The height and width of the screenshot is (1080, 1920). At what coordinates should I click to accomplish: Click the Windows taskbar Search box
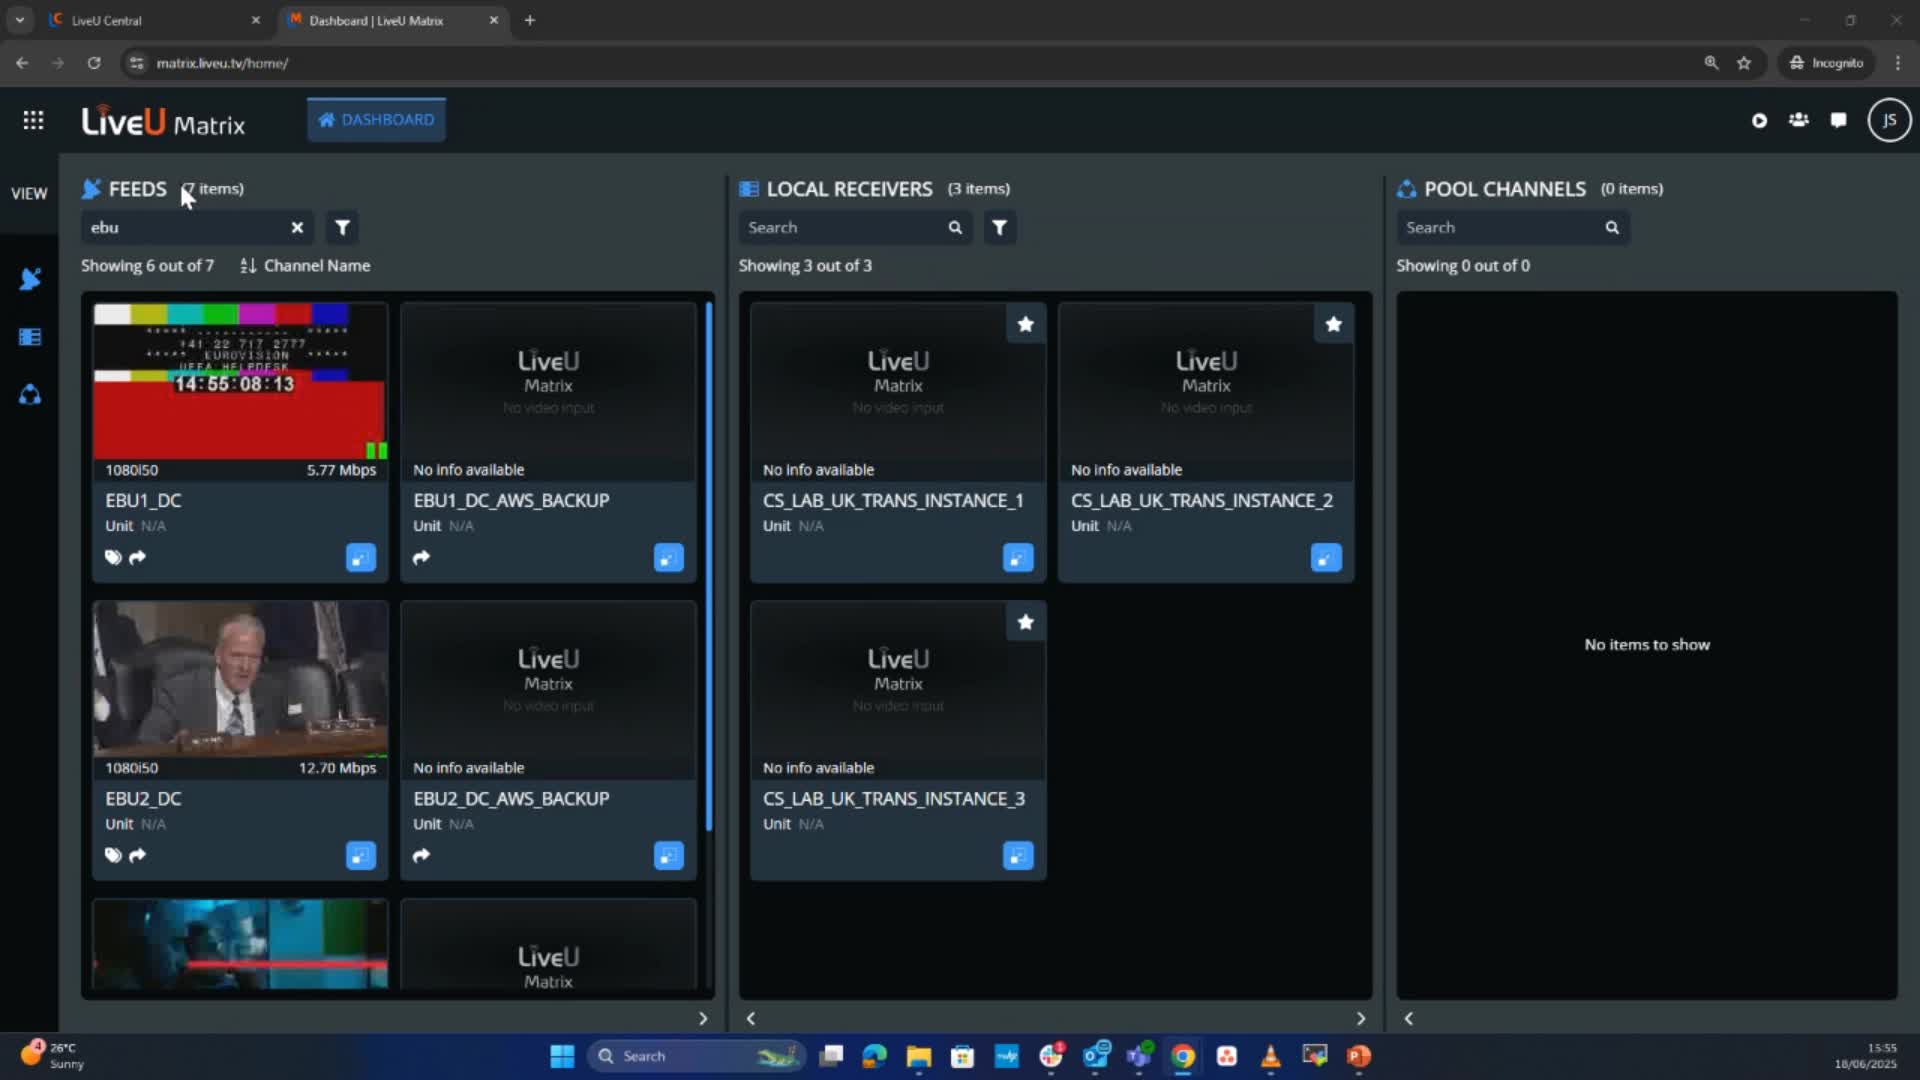point(697,1056)
